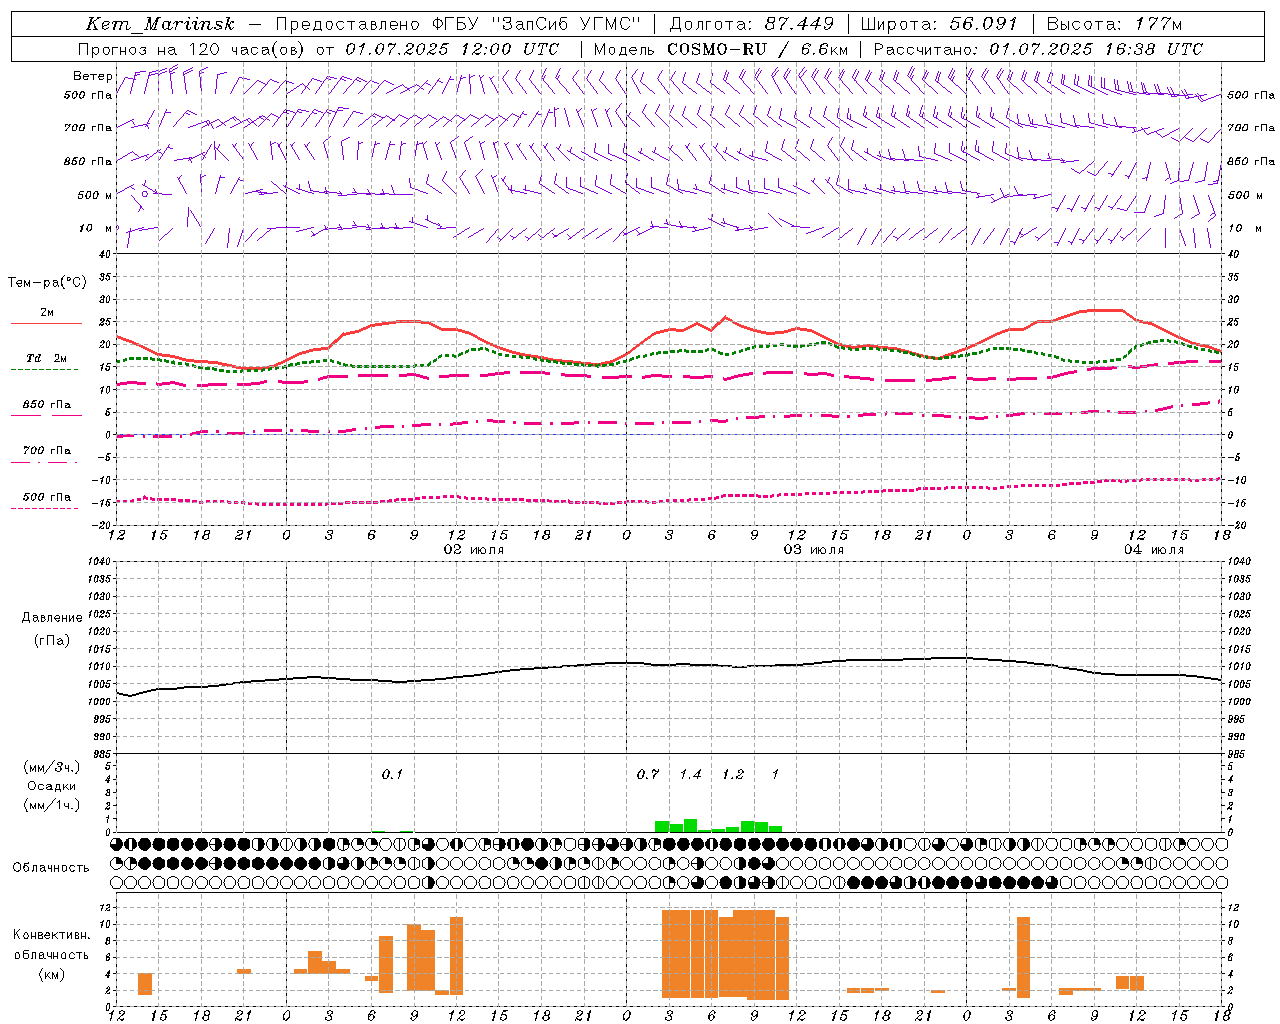
Task: Click the precipitation value 1.4
Action: coord(690,775)
